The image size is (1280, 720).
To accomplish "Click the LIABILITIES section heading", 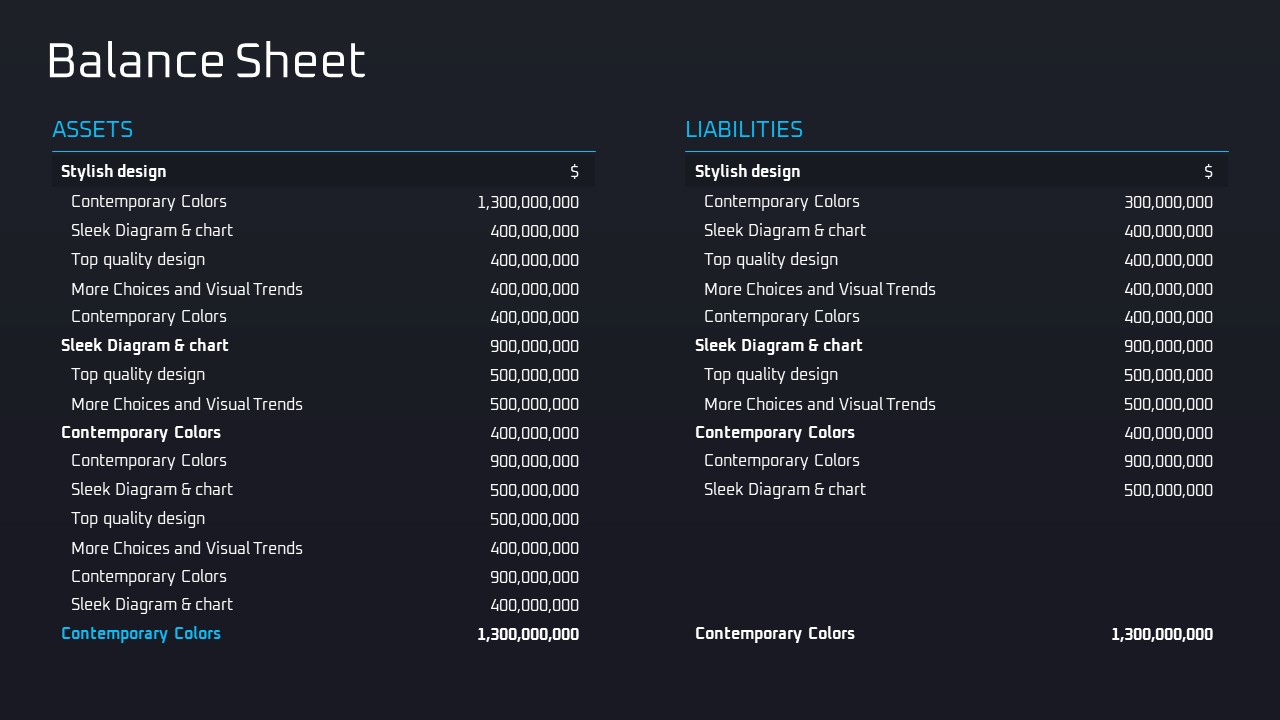I will pos(744,129).
